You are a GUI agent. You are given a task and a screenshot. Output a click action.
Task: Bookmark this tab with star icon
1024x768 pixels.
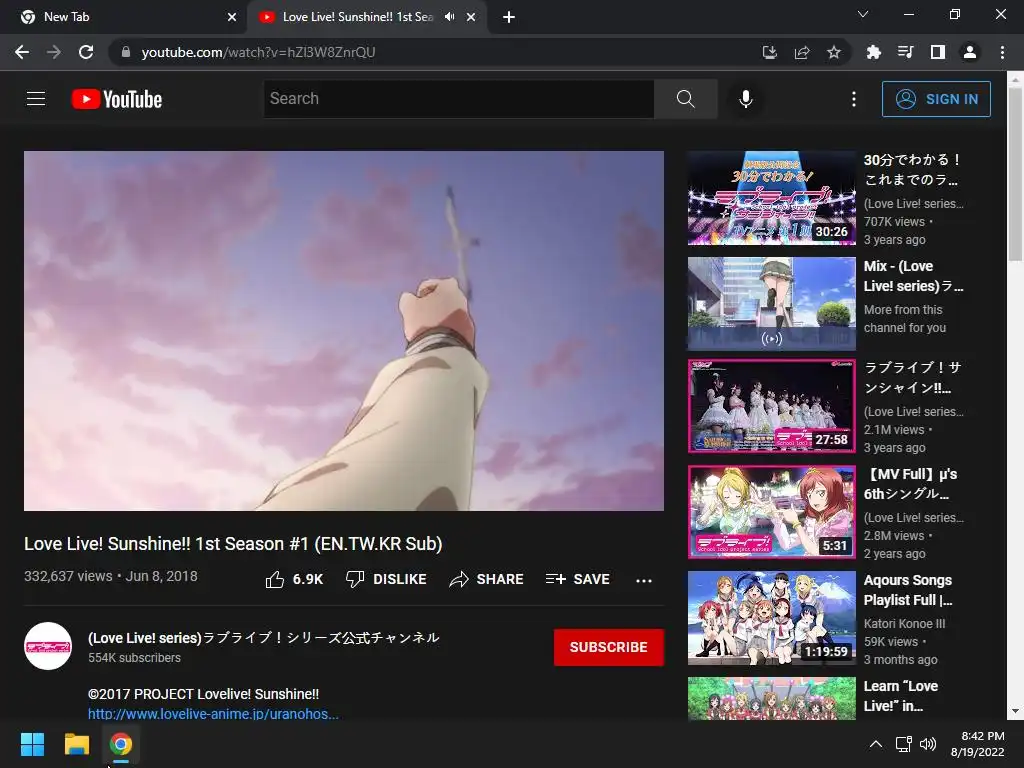[834, 52]
